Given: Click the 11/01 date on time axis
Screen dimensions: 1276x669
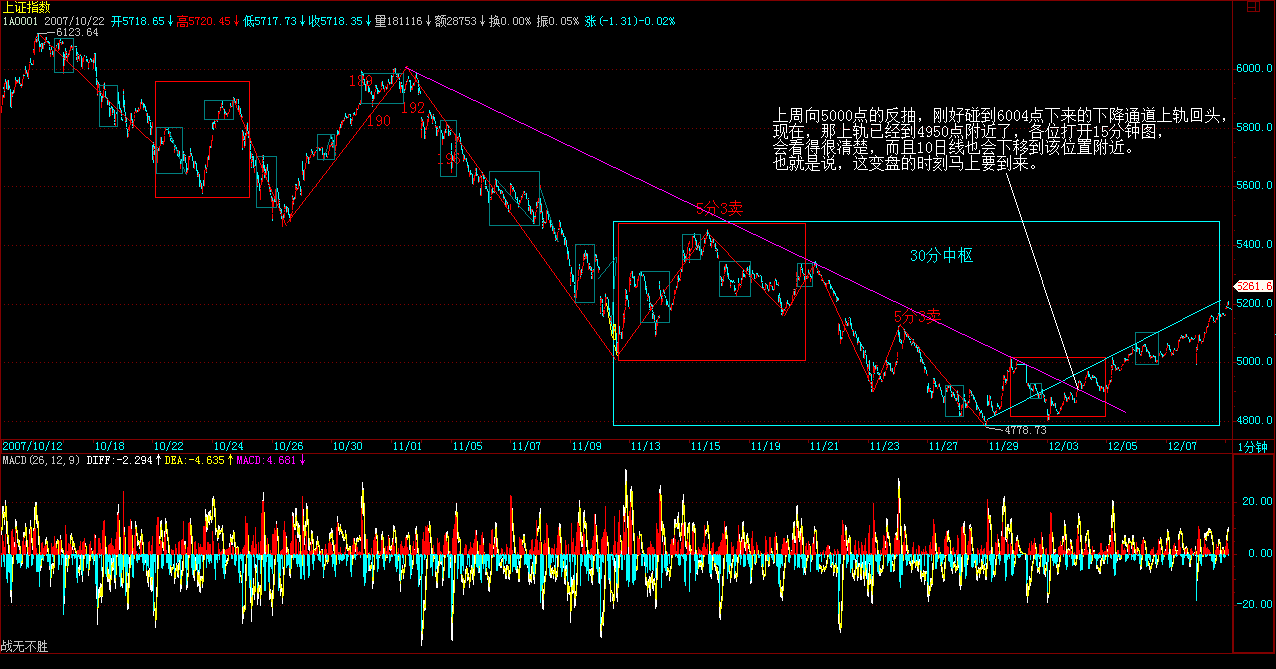Looking at the screenshot, I should coord(407,446).
